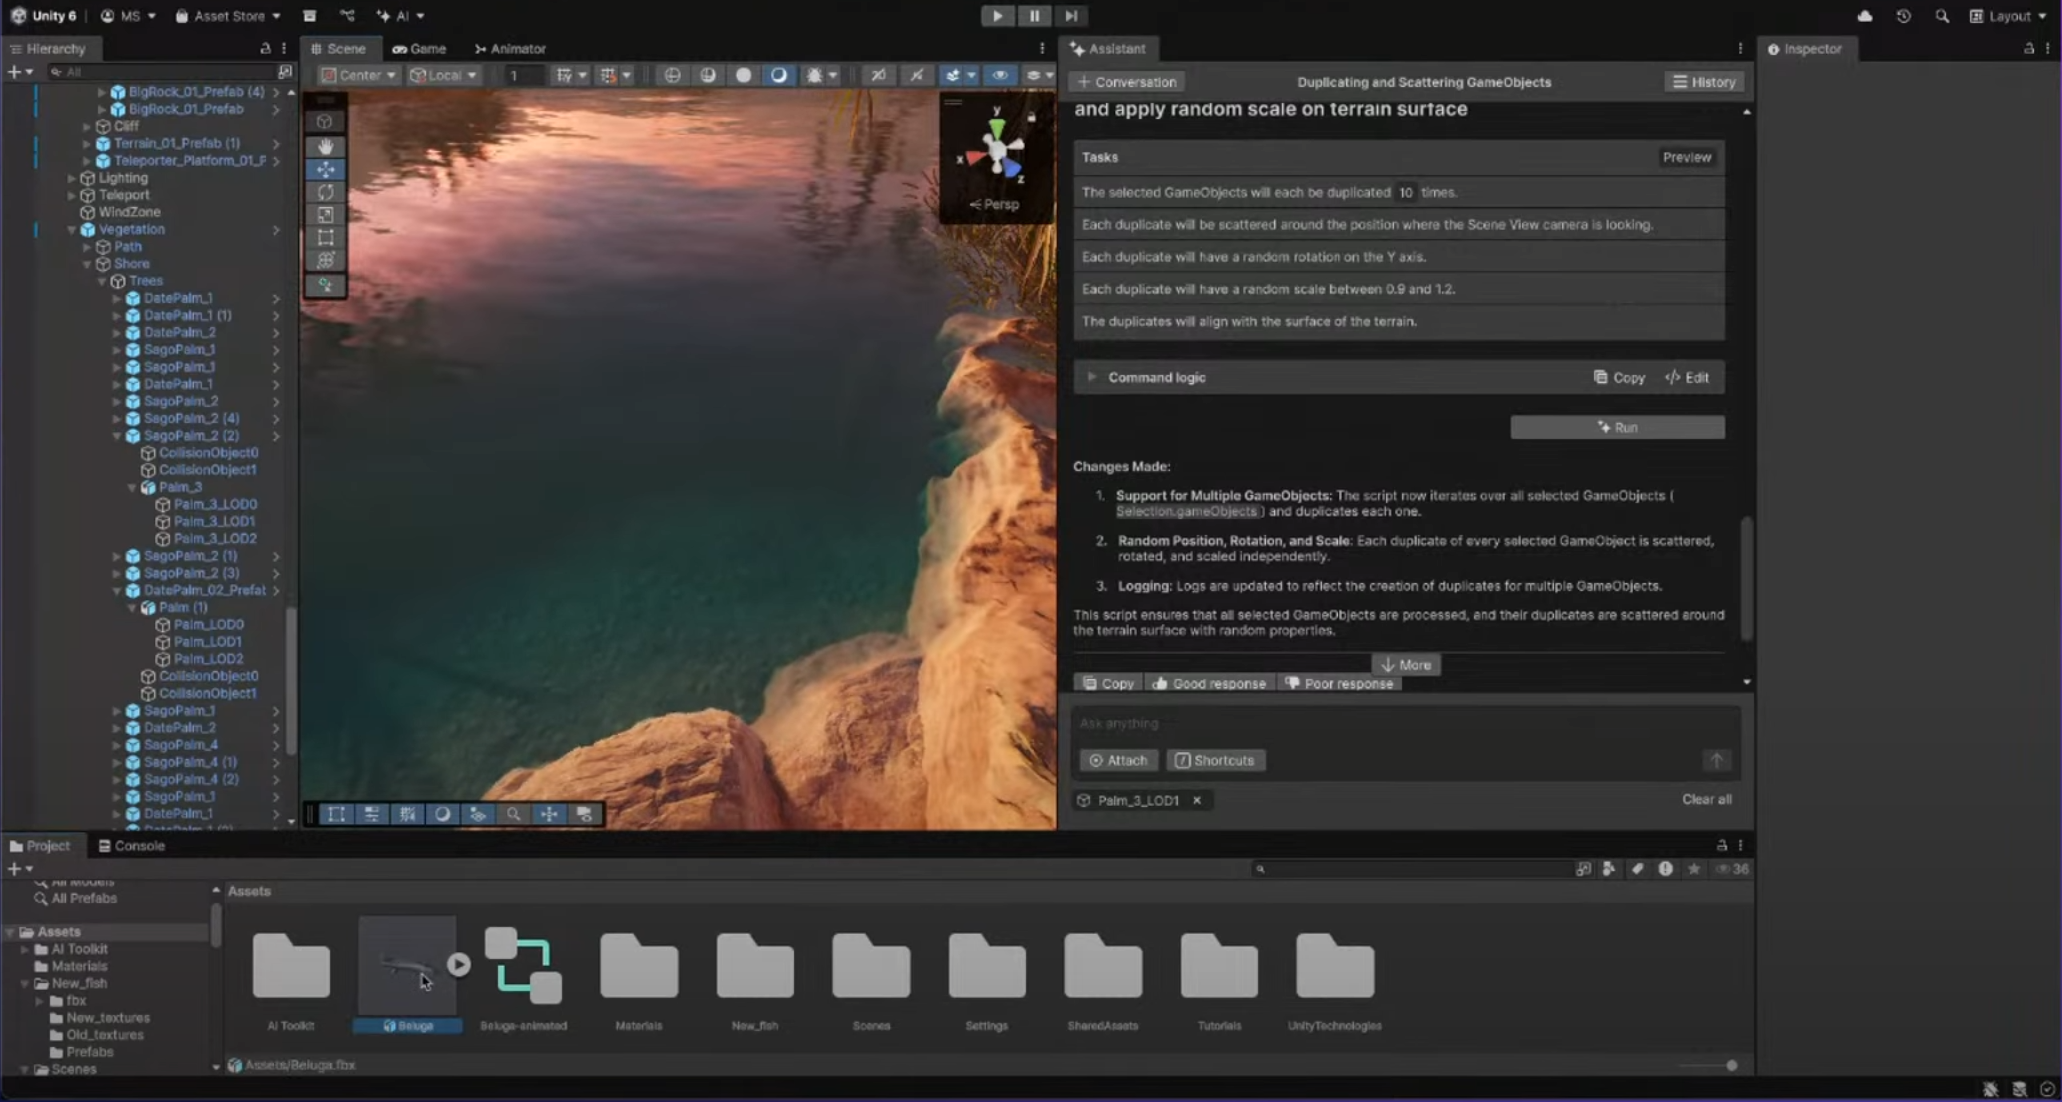Screen dimensions: 2062x1102
Task: Select the Hand (view) tool
Action: pyautogui.click(x=325, y=146)
